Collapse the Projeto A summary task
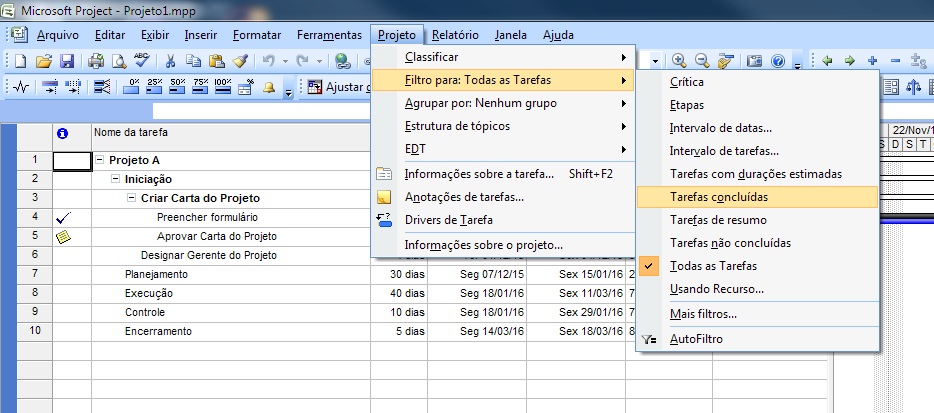Image resolution: width=934 pixels, height=413 pixels. point(99,160)
